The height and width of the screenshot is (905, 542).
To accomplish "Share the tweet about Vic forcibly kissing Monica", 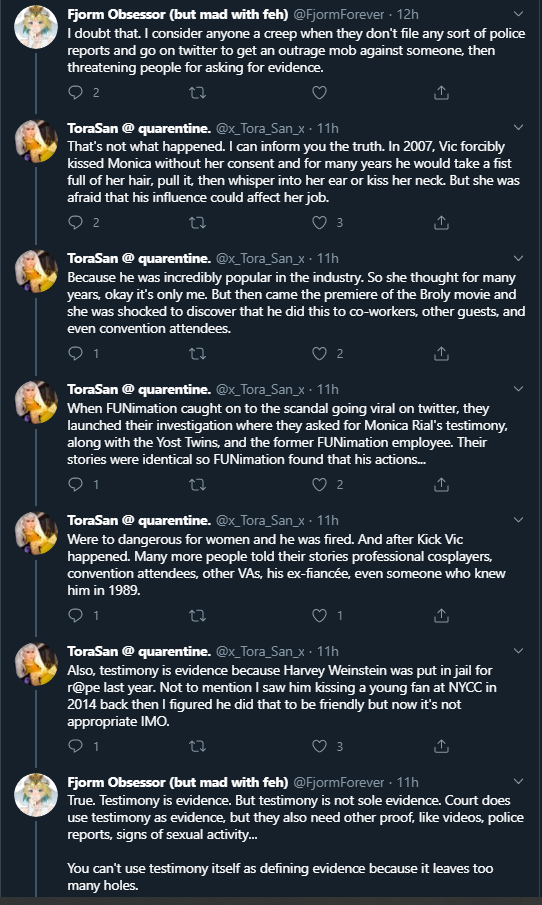I will click(x=441, y=222).
